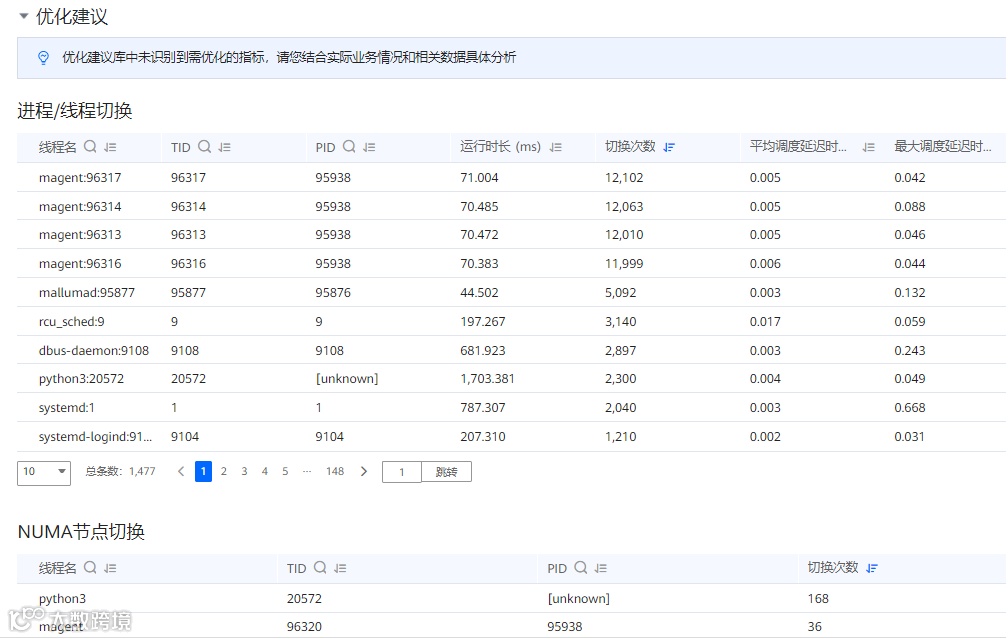Select row magent:96313
This screenshot has width=1008, height=639.
[x=511, y=235]
